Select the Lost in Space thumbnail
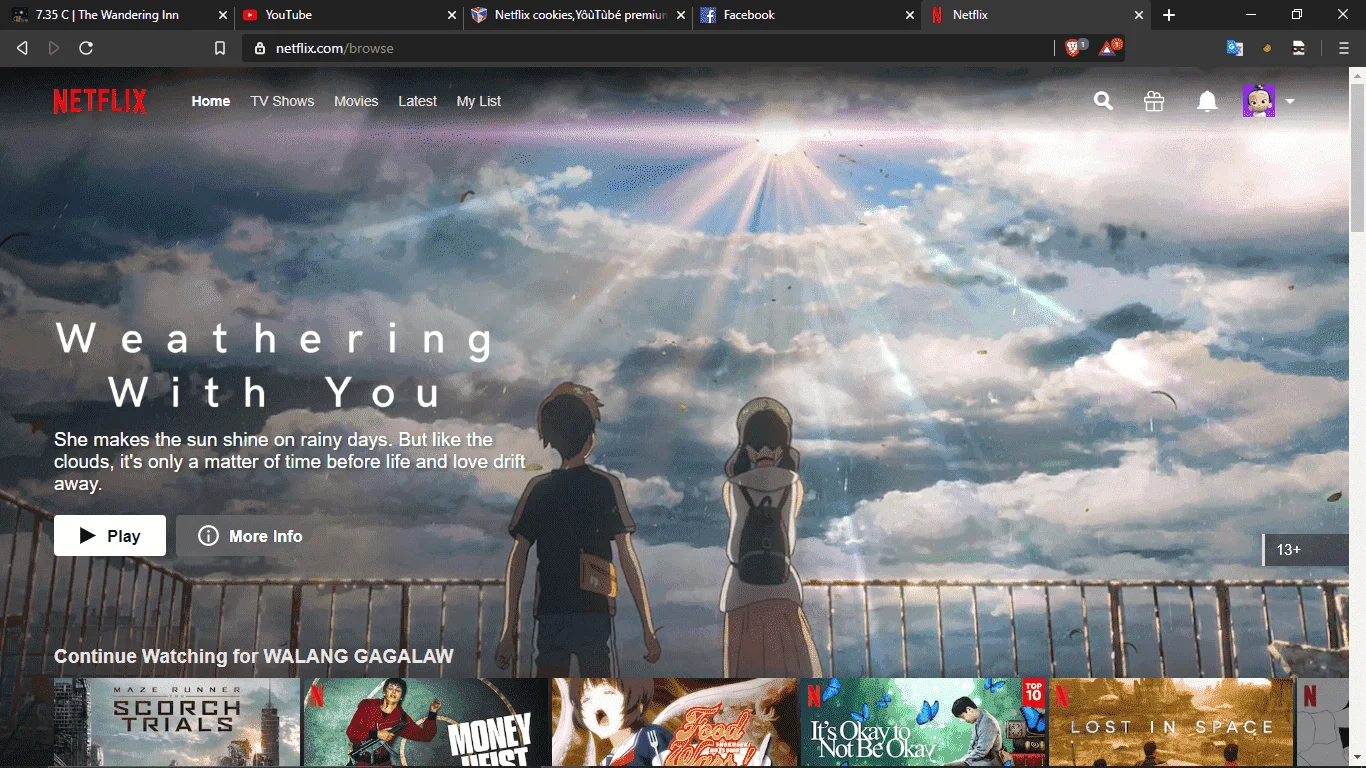 [x=1171, y=723]
